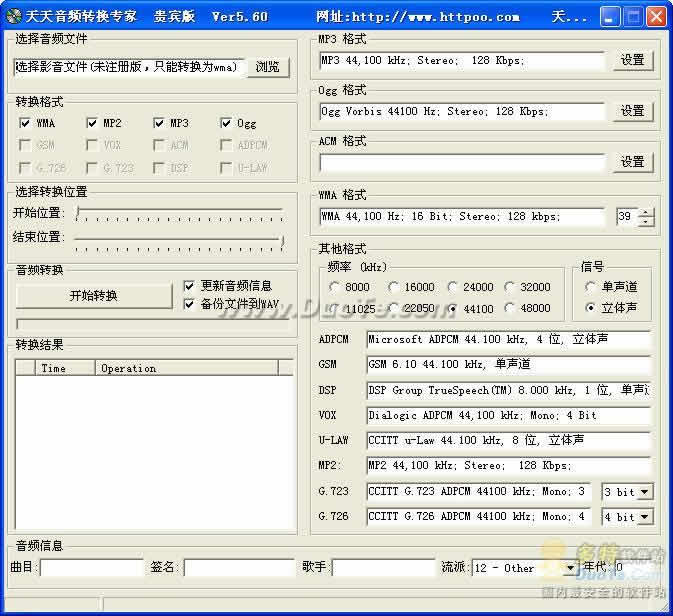Image resolution: width=673 pixels, height=616 pixels.
Task: Uncheck the Ogg format checkbox
Action: pyautogui.click(x=226, y=123)
